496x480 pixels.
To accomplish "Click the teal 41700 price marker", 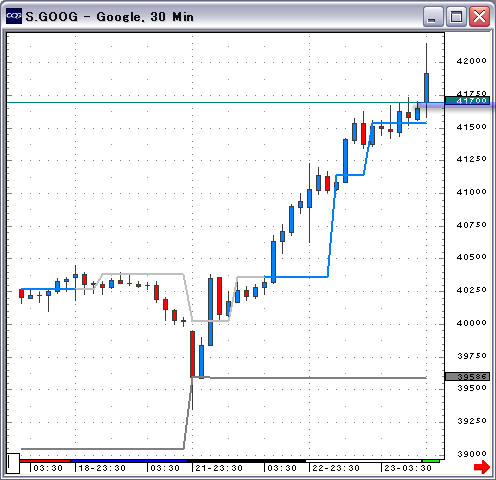I will pyautogui.click(x=467, y=100).
